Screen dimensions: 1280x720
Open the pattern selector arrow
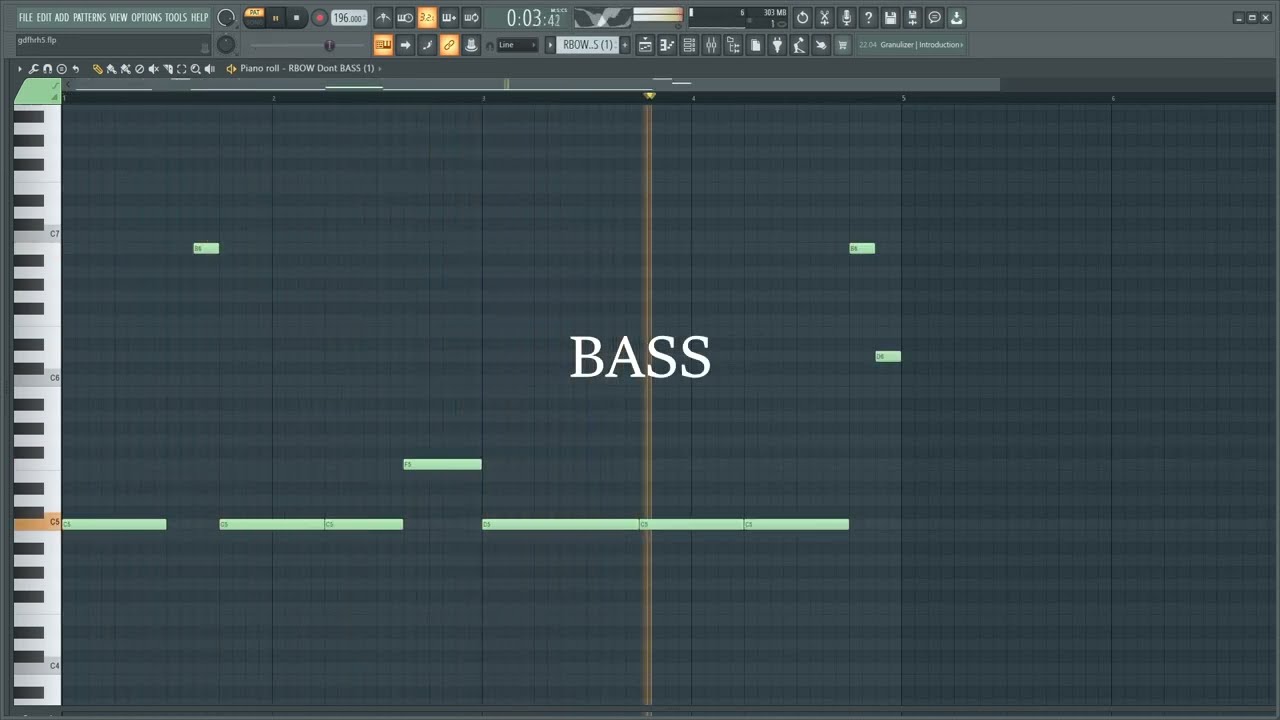550,45
